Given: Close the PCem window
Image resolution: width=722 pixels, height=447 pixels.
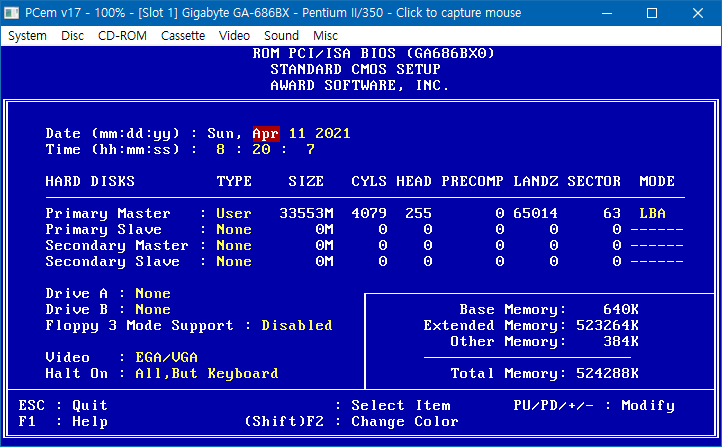Looking at the screenshot, I should 698,13.
